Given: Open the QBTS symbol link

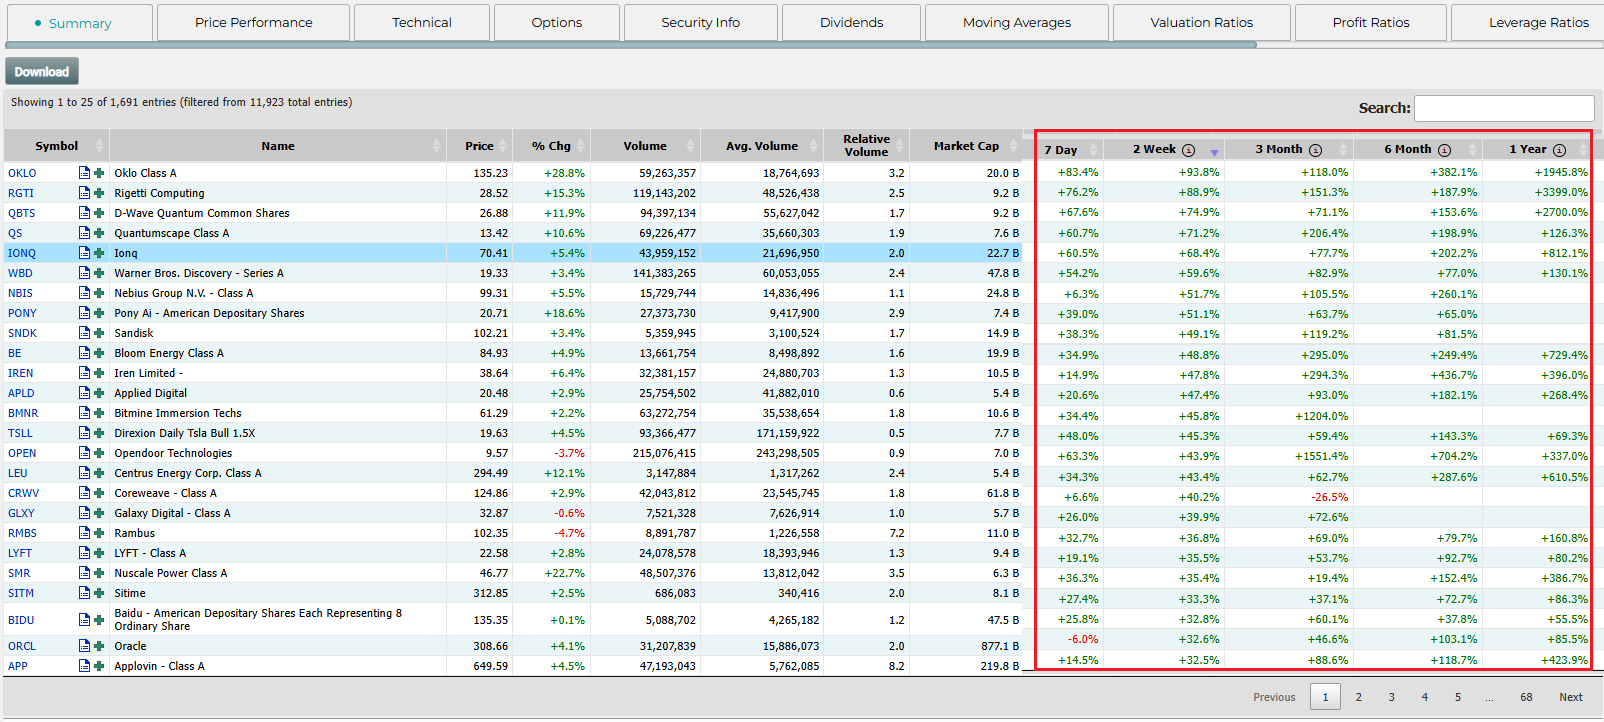Looking at the screenshot, I should tap(22, 213).
